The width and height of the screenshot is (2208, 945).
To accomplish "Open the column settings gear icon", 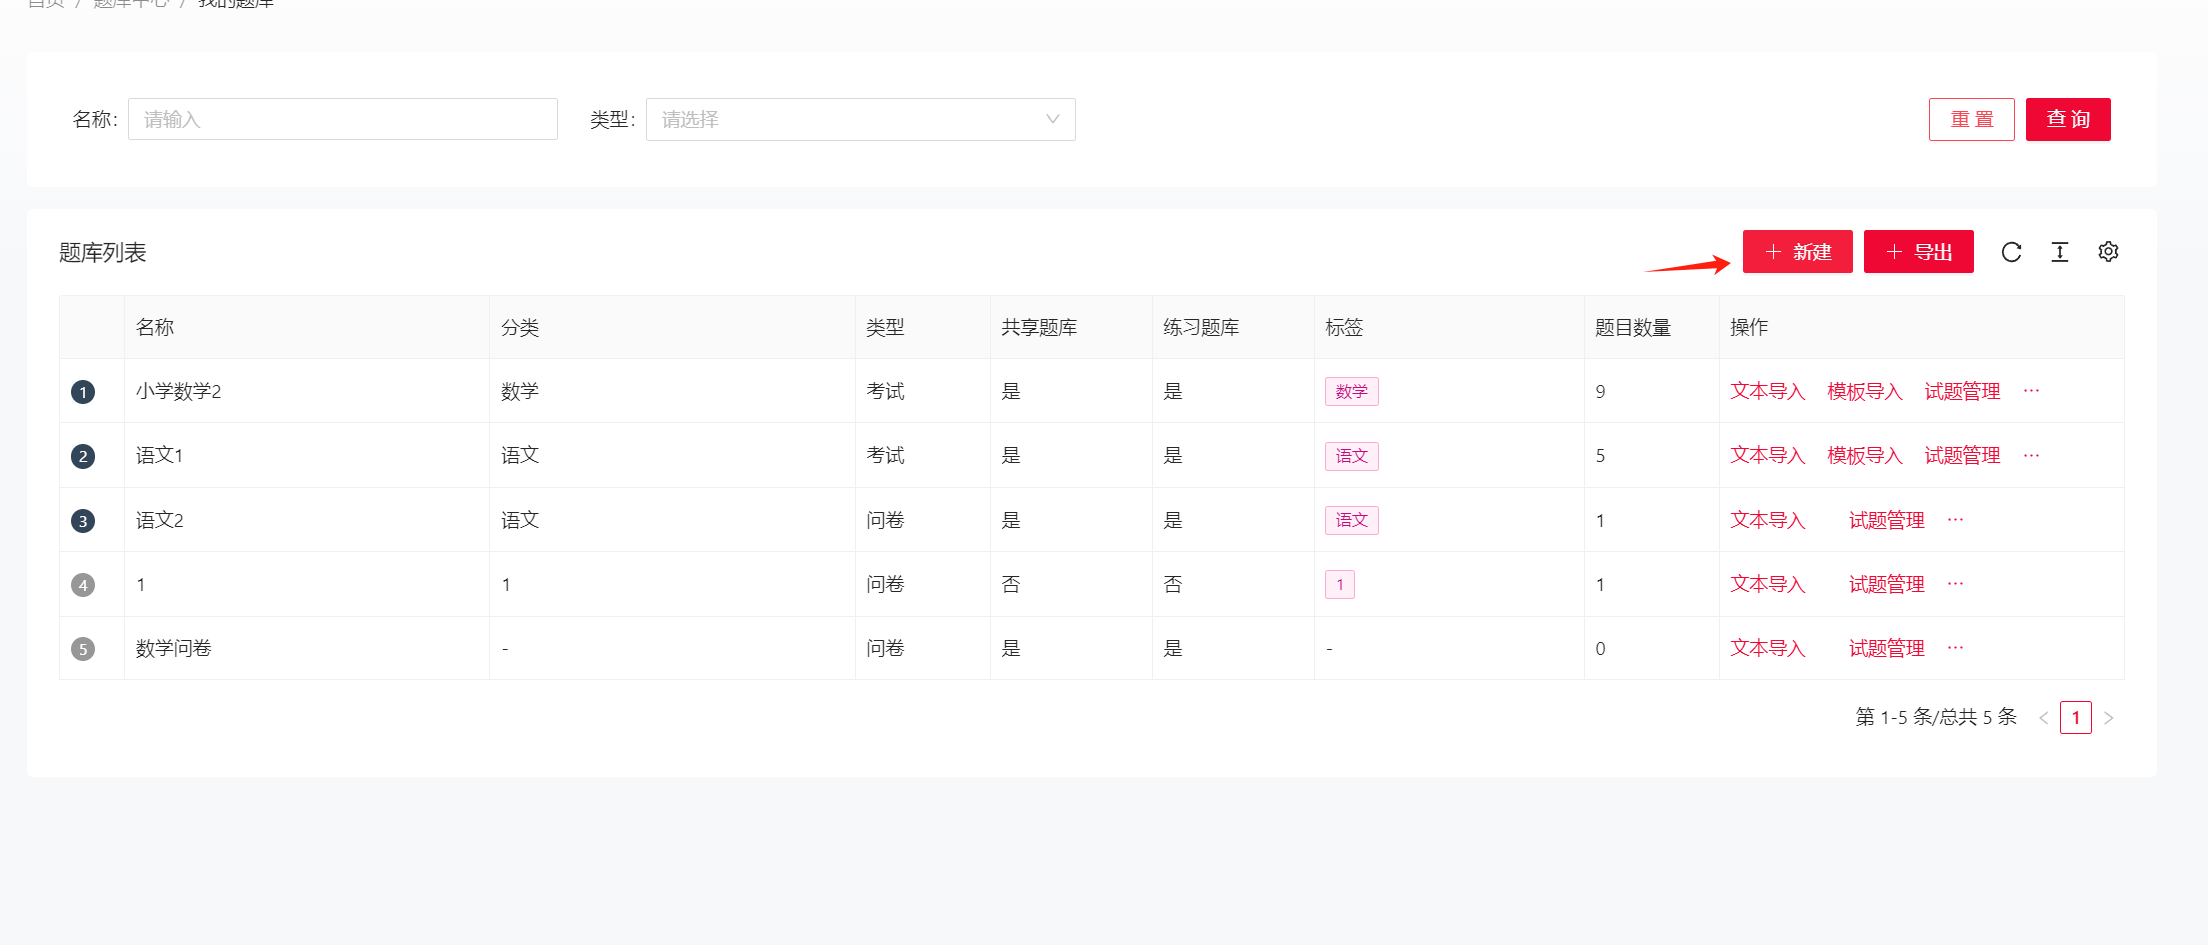I will (2108, 252).
